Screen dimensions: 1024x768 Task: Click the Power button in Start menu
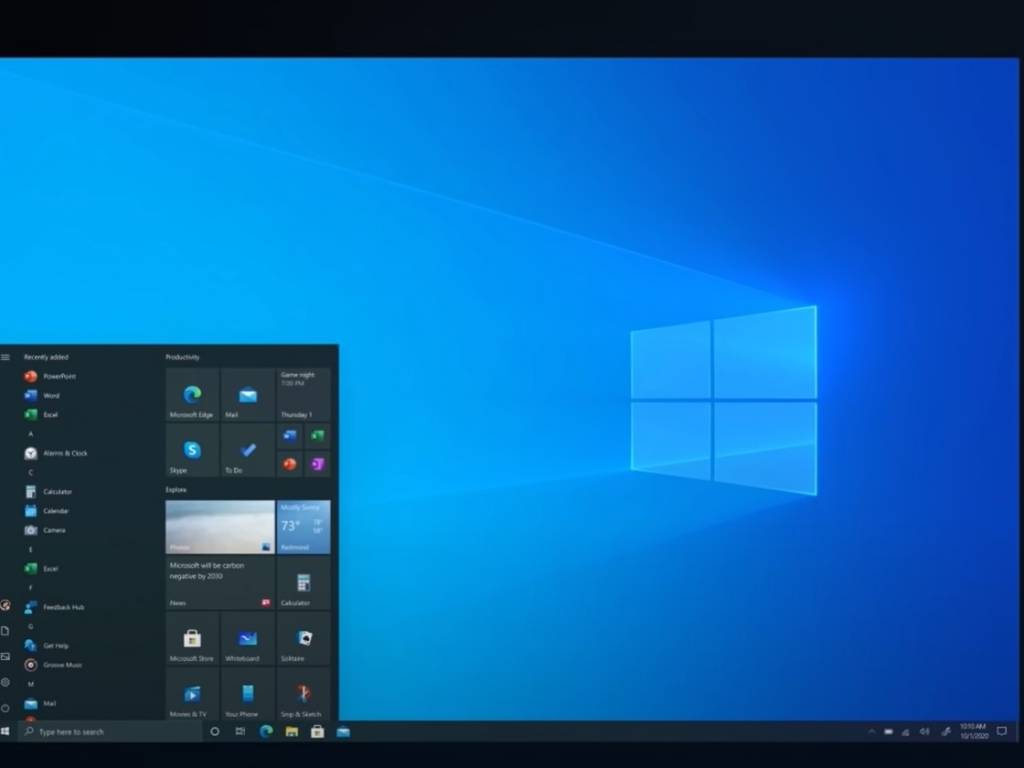(5, 708)
